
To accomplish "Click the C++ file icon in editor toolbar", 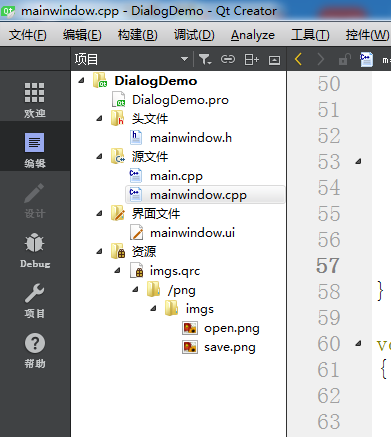I will click(366, 59).
